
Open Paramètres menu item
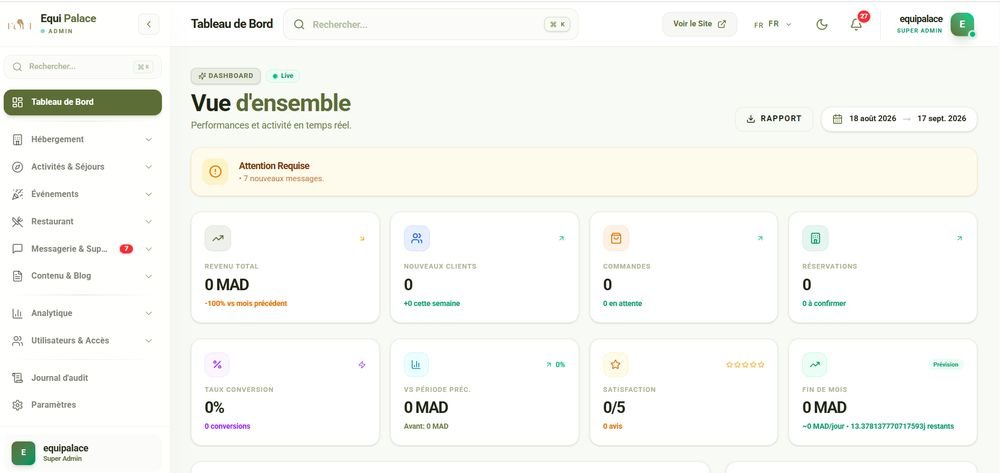pos(83,405)
